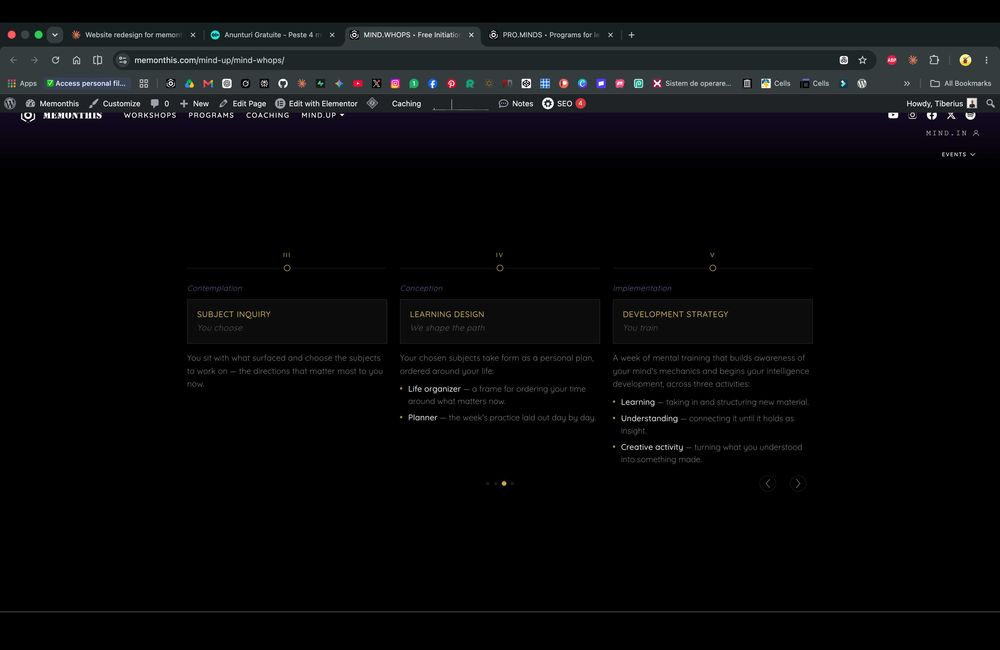Viewport: 1000px width, 650px height.
Task: Click the site's YouTube social icon
Action: click(893, 115)
